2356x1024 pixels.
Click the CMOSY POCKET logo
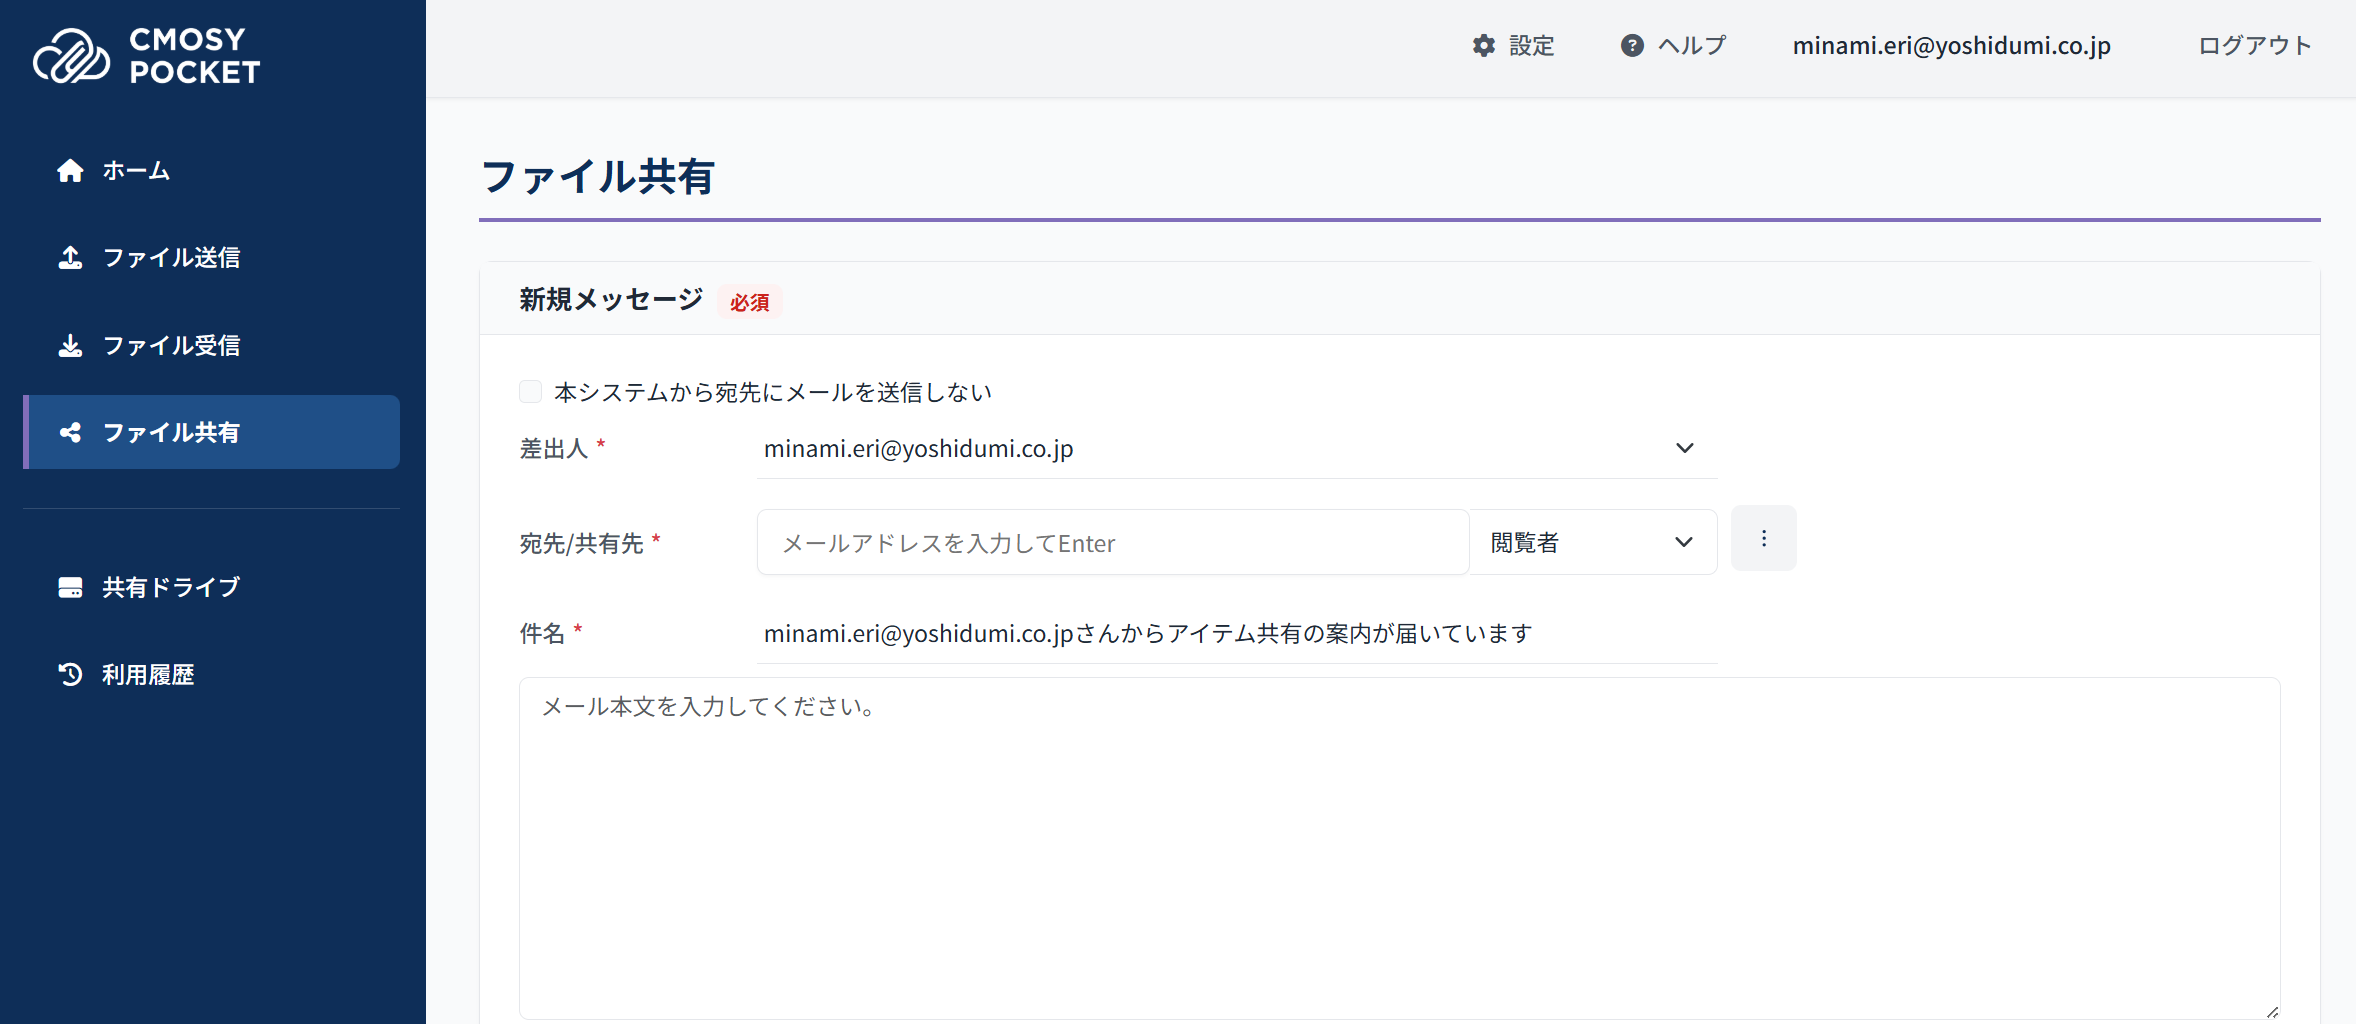point(147,55)
